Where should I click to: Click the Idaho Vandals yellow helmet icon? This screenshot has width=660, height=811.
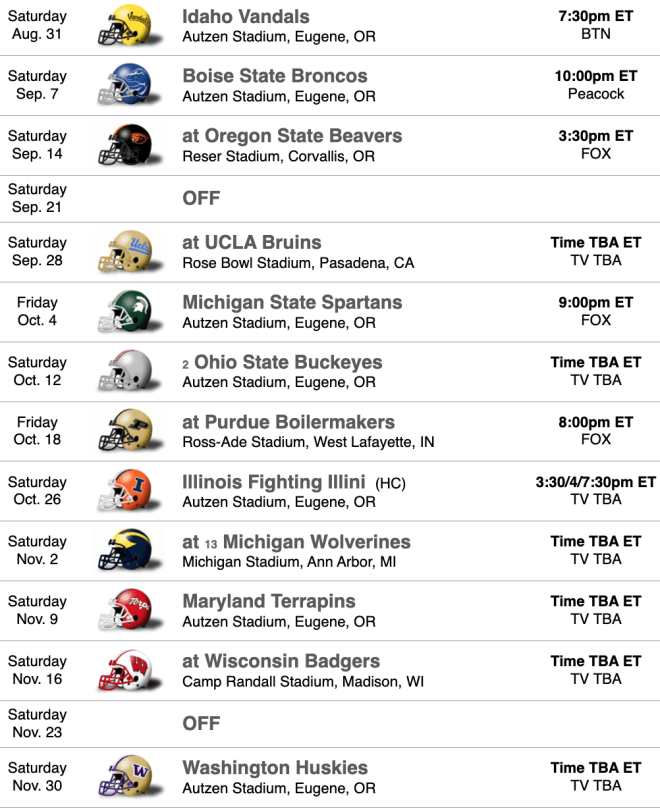pyautogui.click(x=130, y=25)
